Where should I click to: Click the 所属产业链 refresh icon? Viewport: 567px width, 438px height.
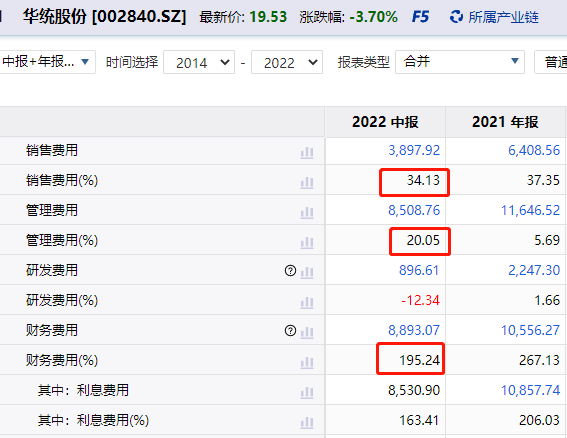tap(456, 17)
